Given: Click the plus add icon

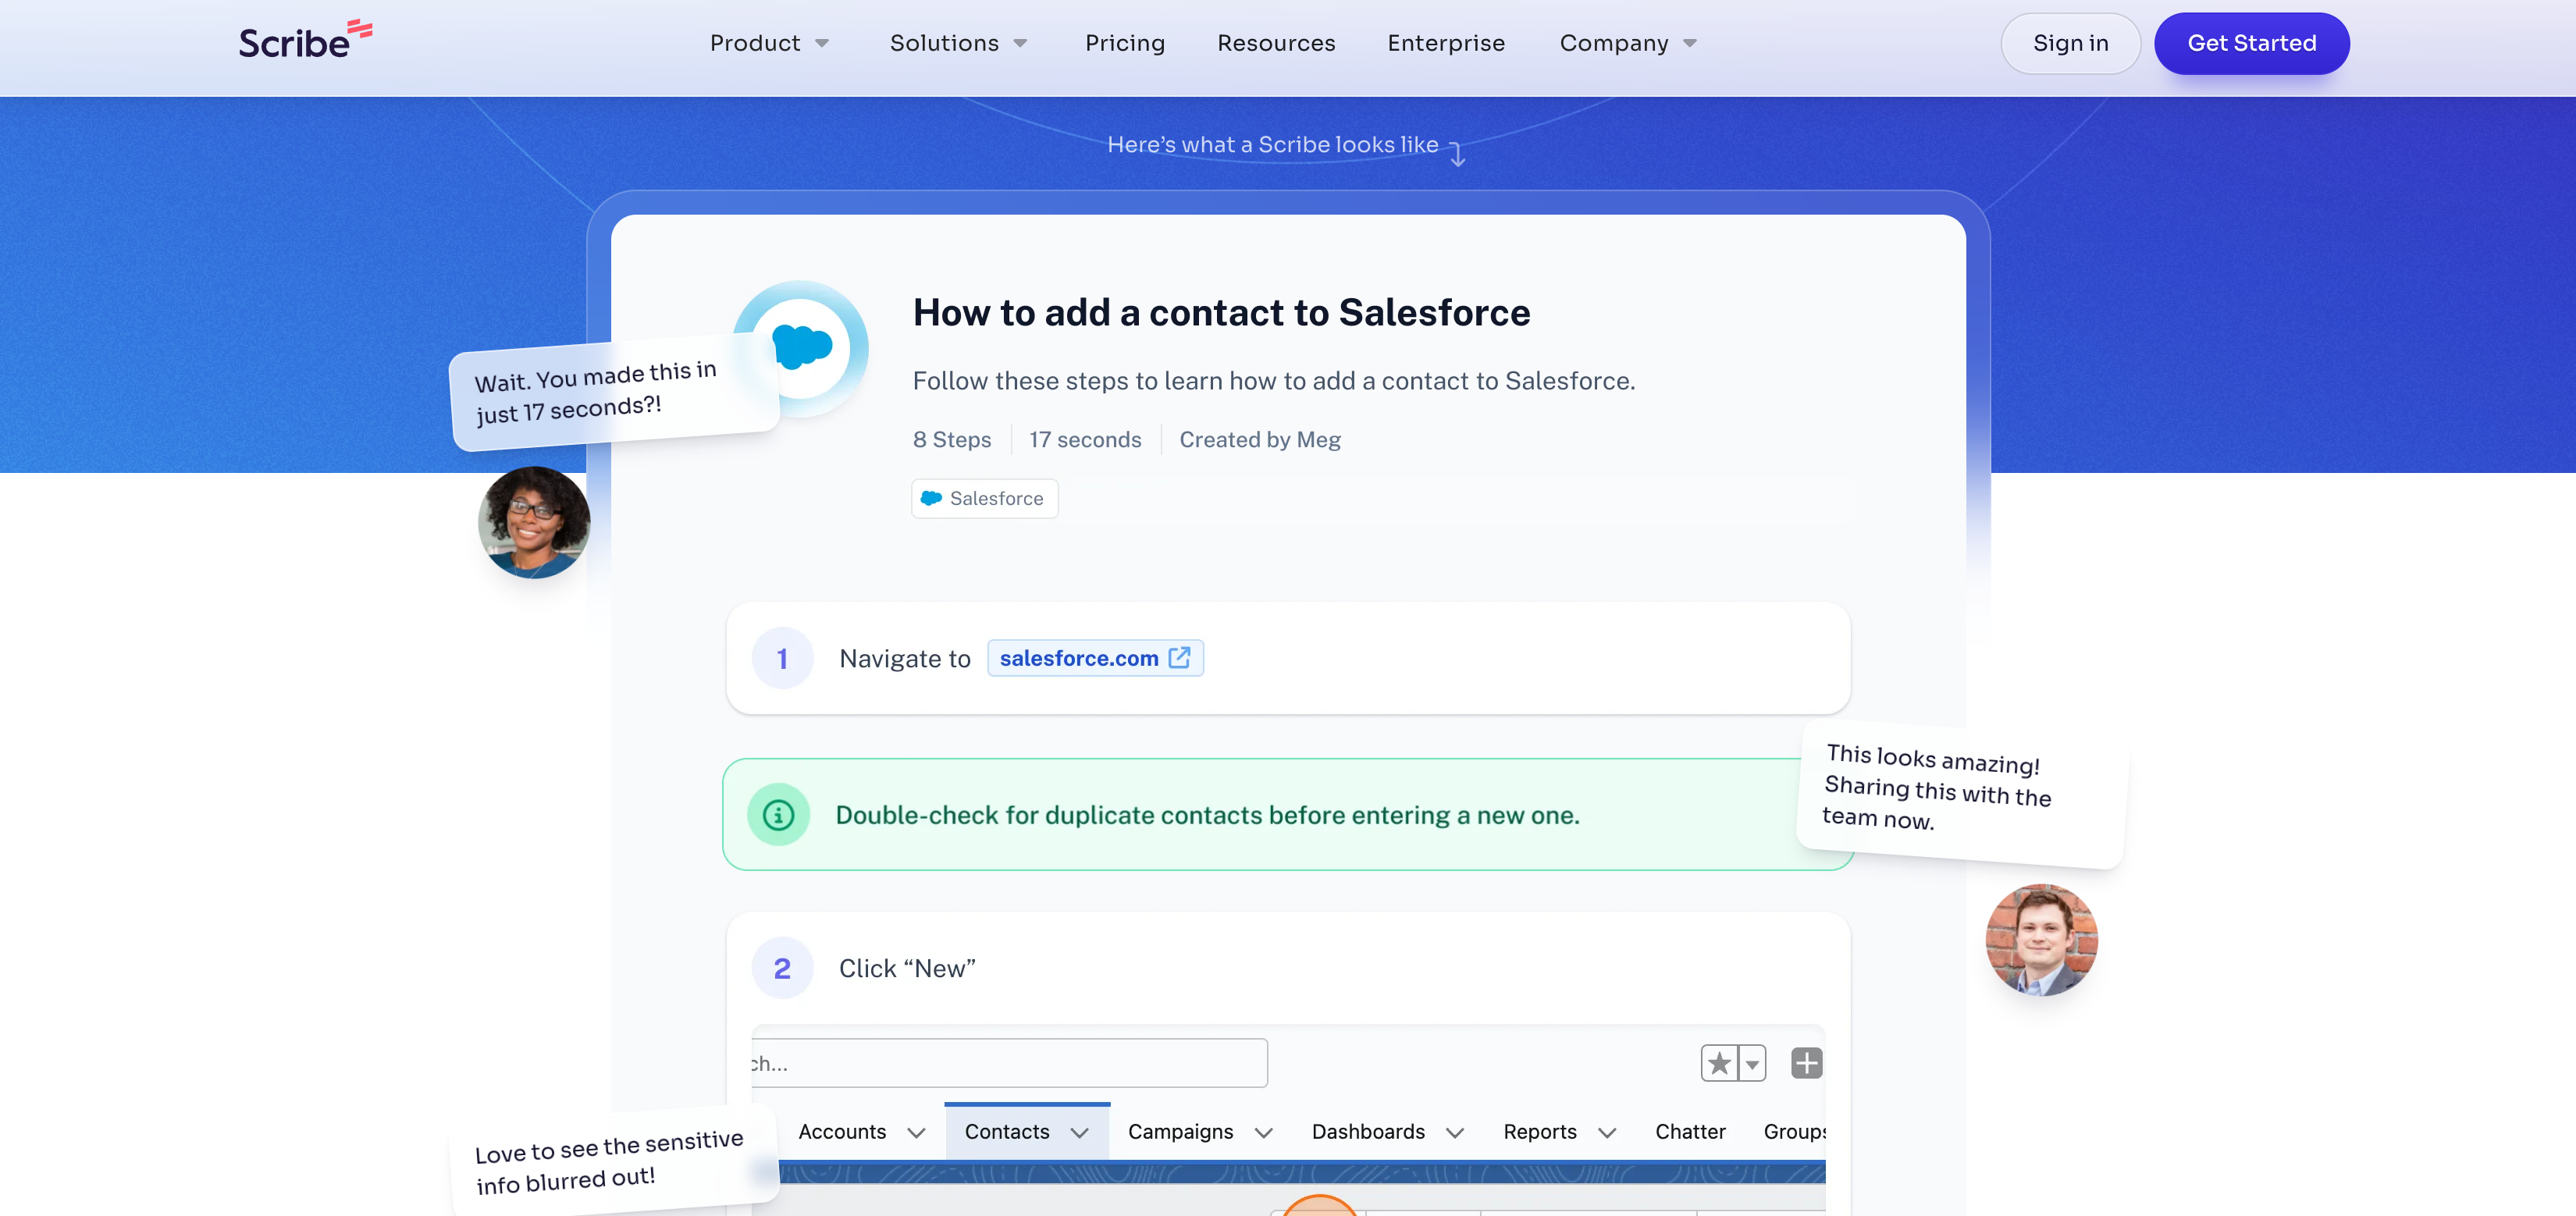Looking at the screenshot, I should coord(1806,1063).
